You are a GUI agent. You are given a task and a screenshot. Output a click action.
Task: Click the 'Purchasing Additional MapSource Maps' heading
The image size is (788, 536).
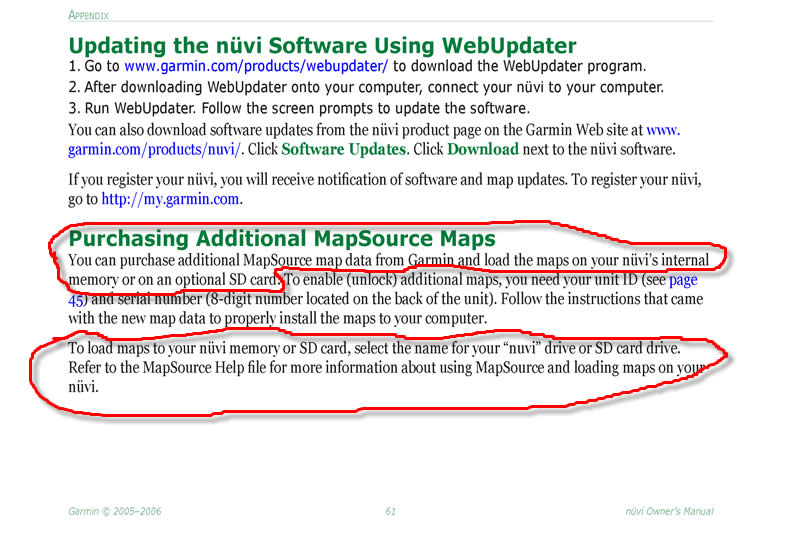tap(282, 238)
